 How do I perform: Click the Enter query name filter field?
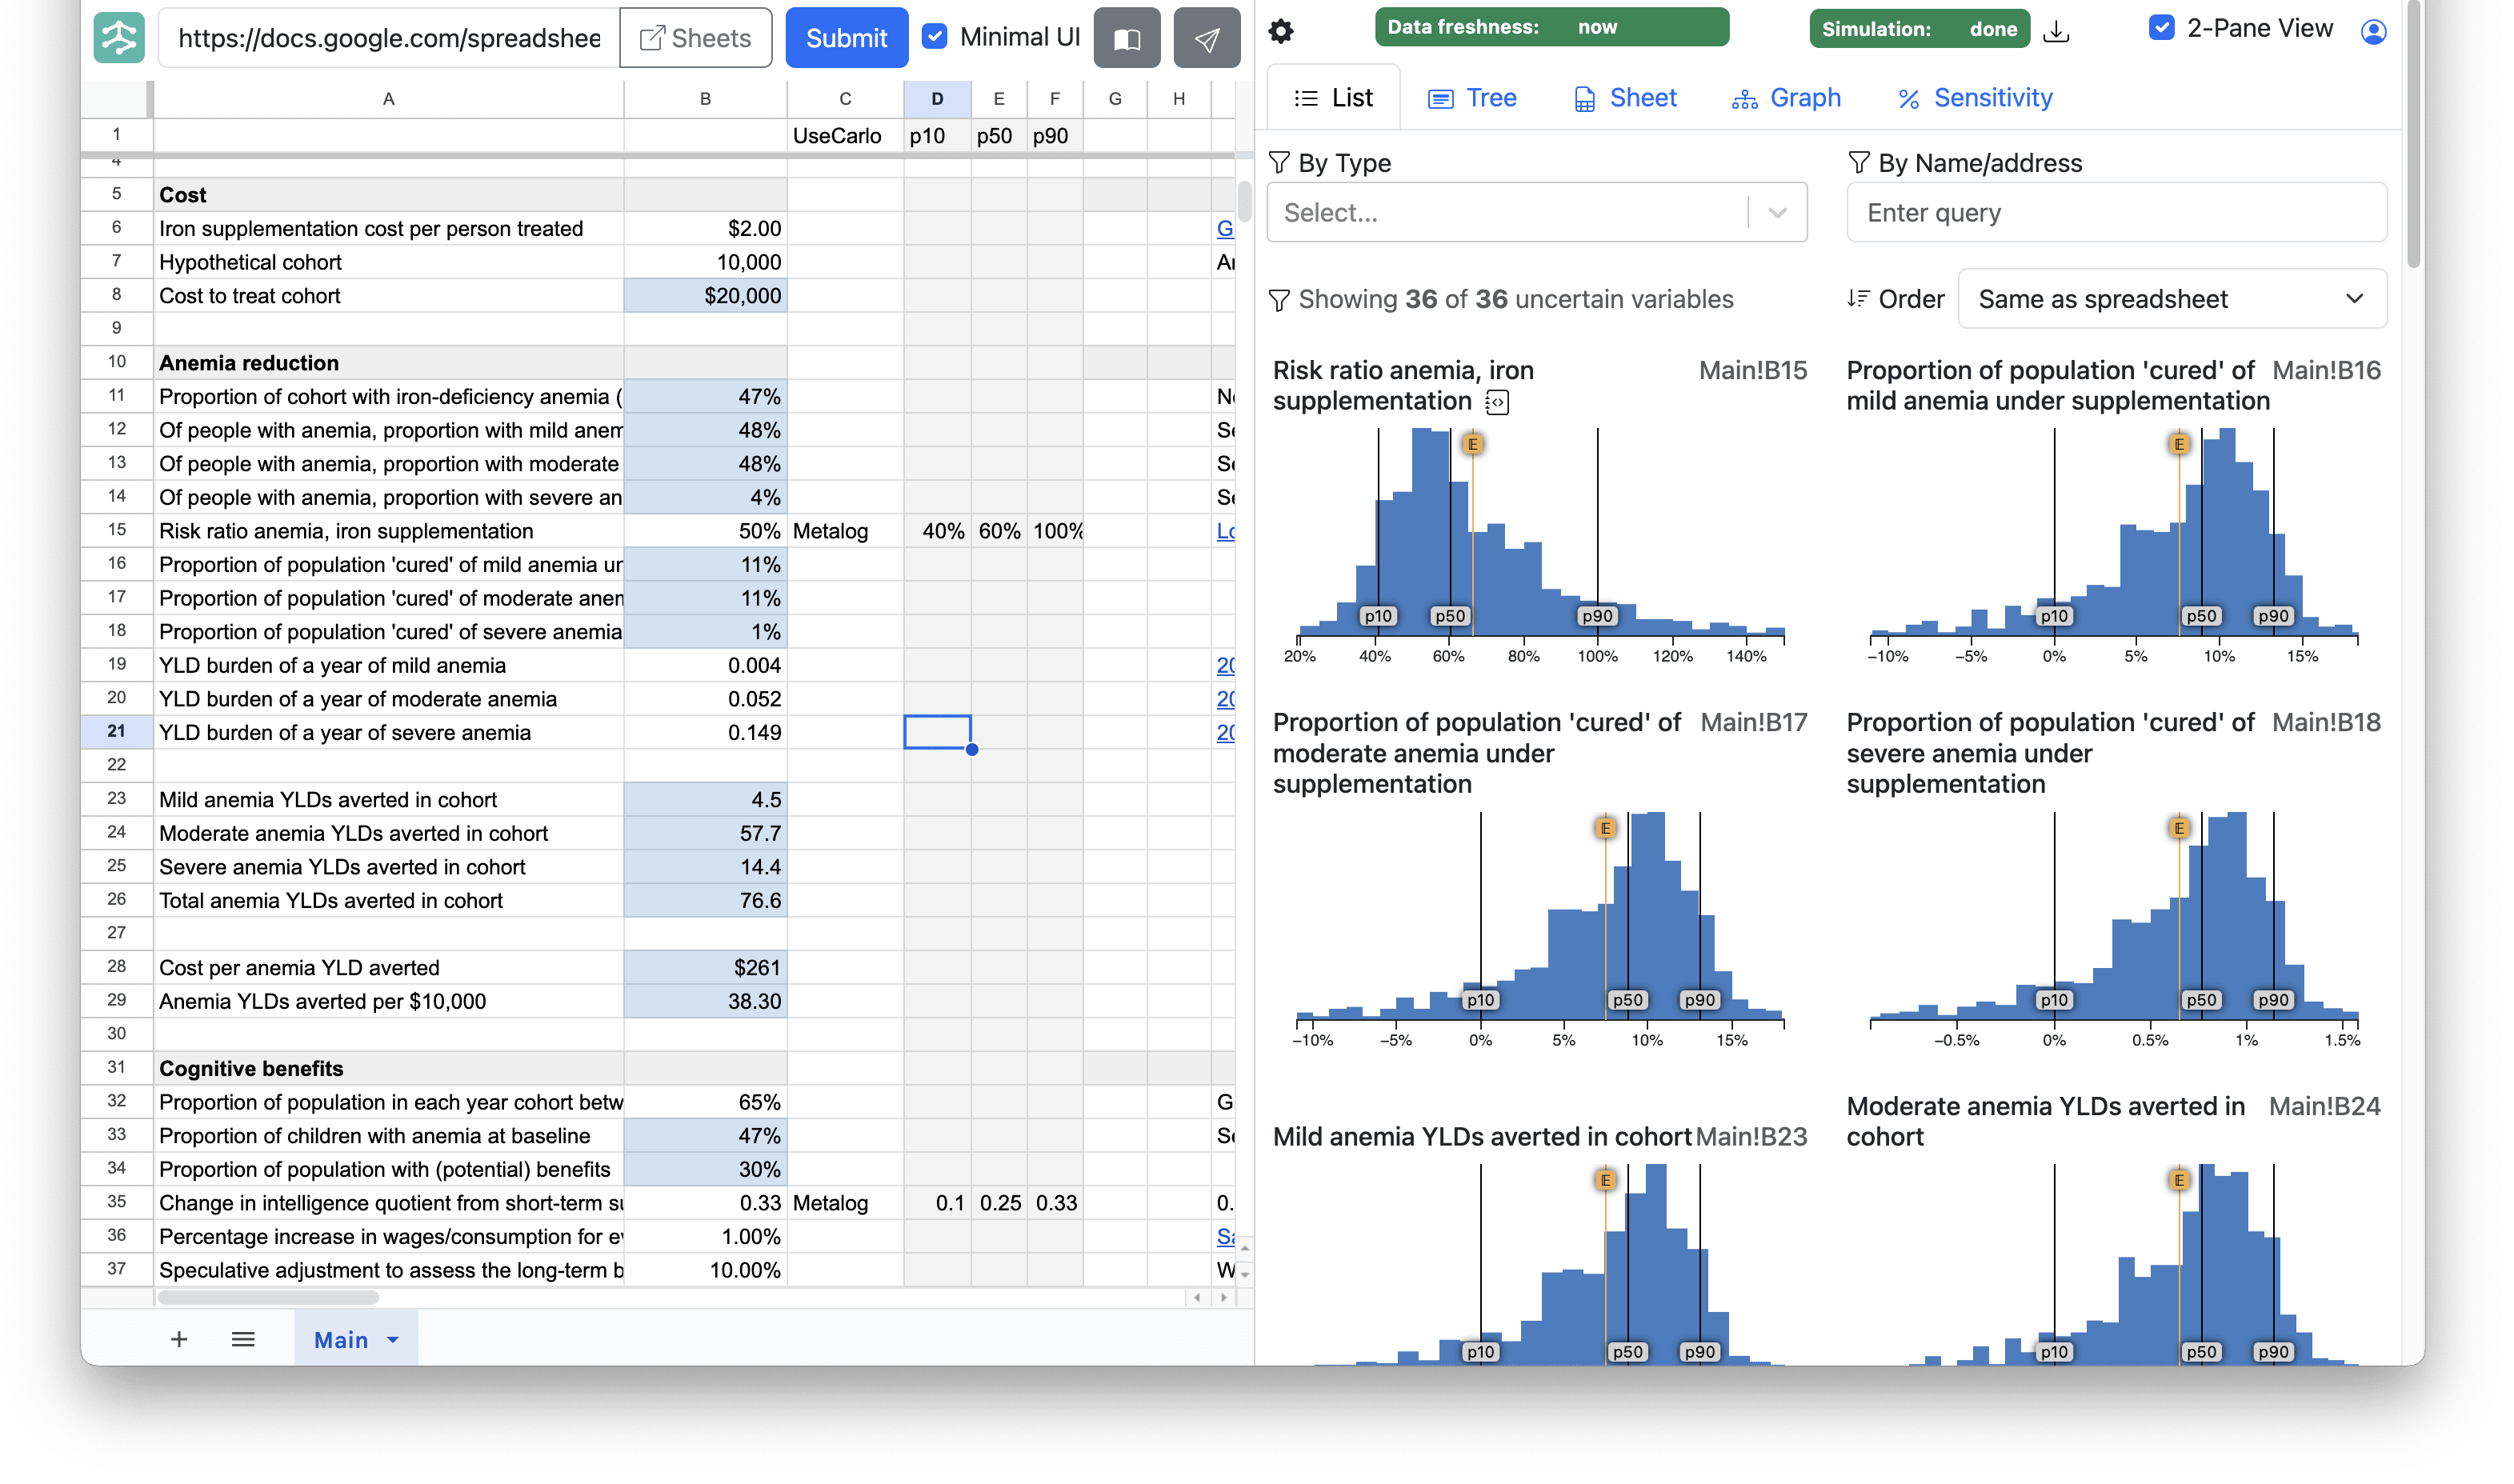[2116, 212]
